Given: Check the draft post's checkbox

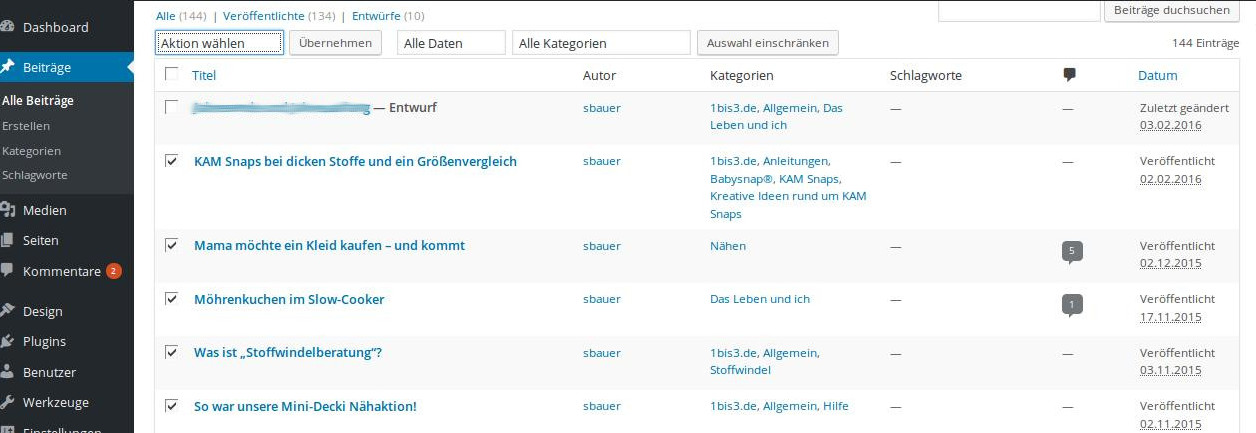Looking at the screenshot, I should tap(172, 107).
